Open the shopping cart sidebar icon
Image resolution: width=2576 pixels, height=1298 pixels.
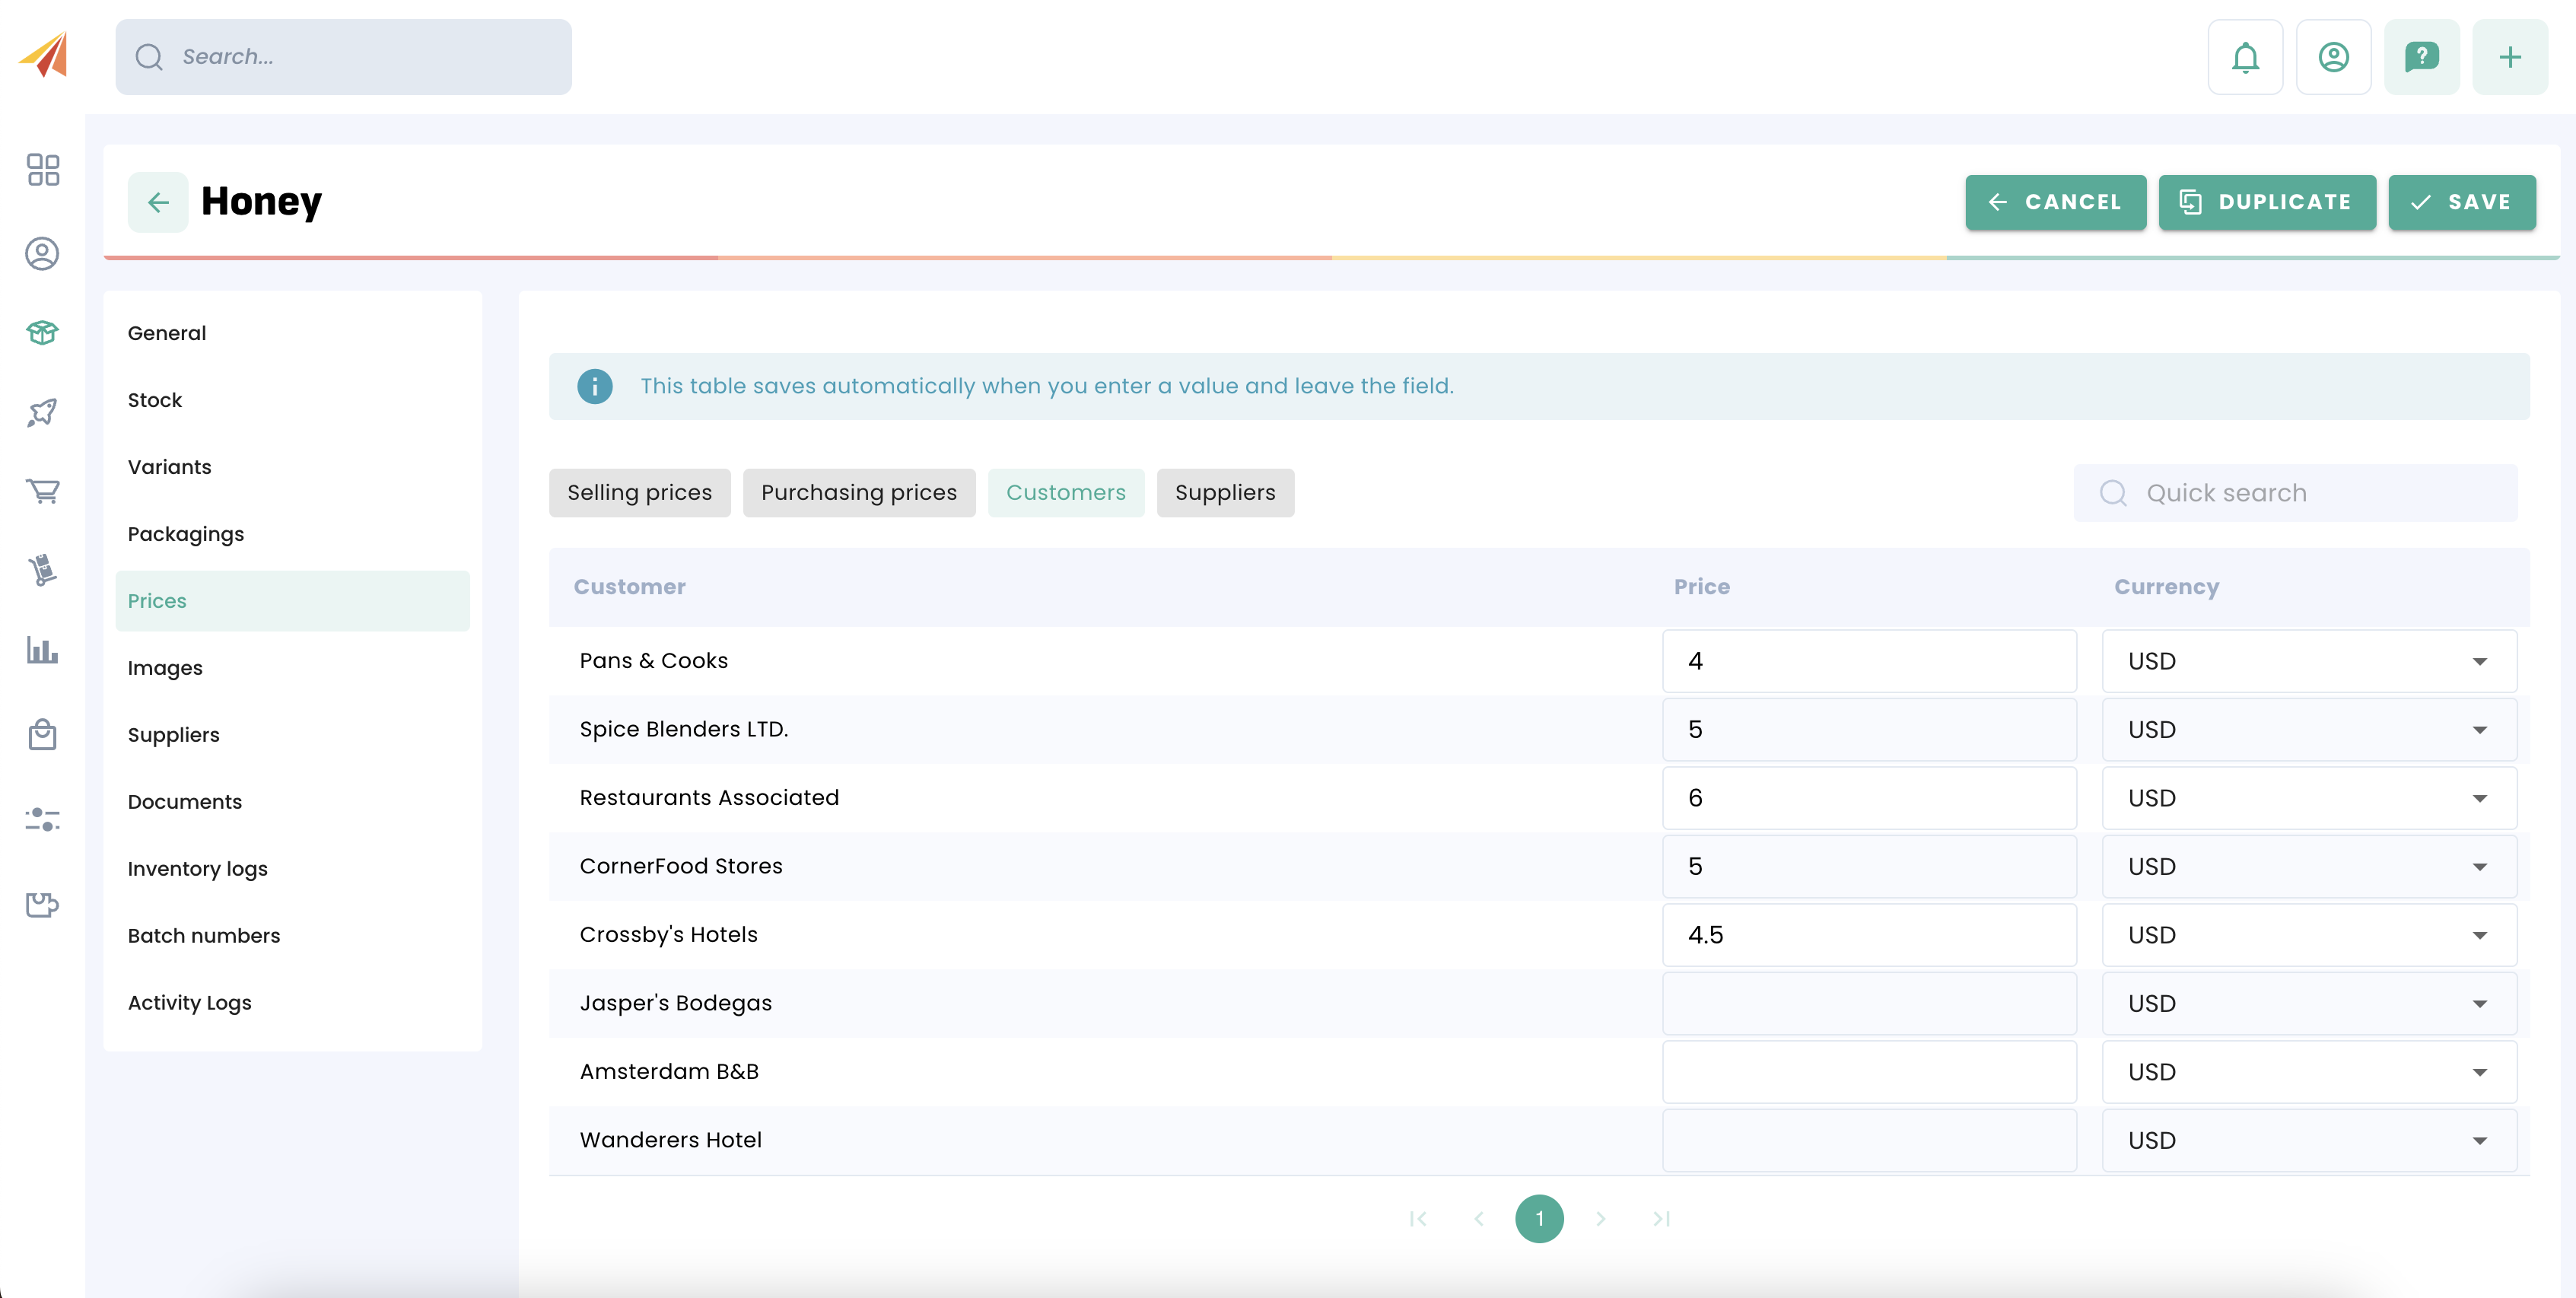click(43, 491)
